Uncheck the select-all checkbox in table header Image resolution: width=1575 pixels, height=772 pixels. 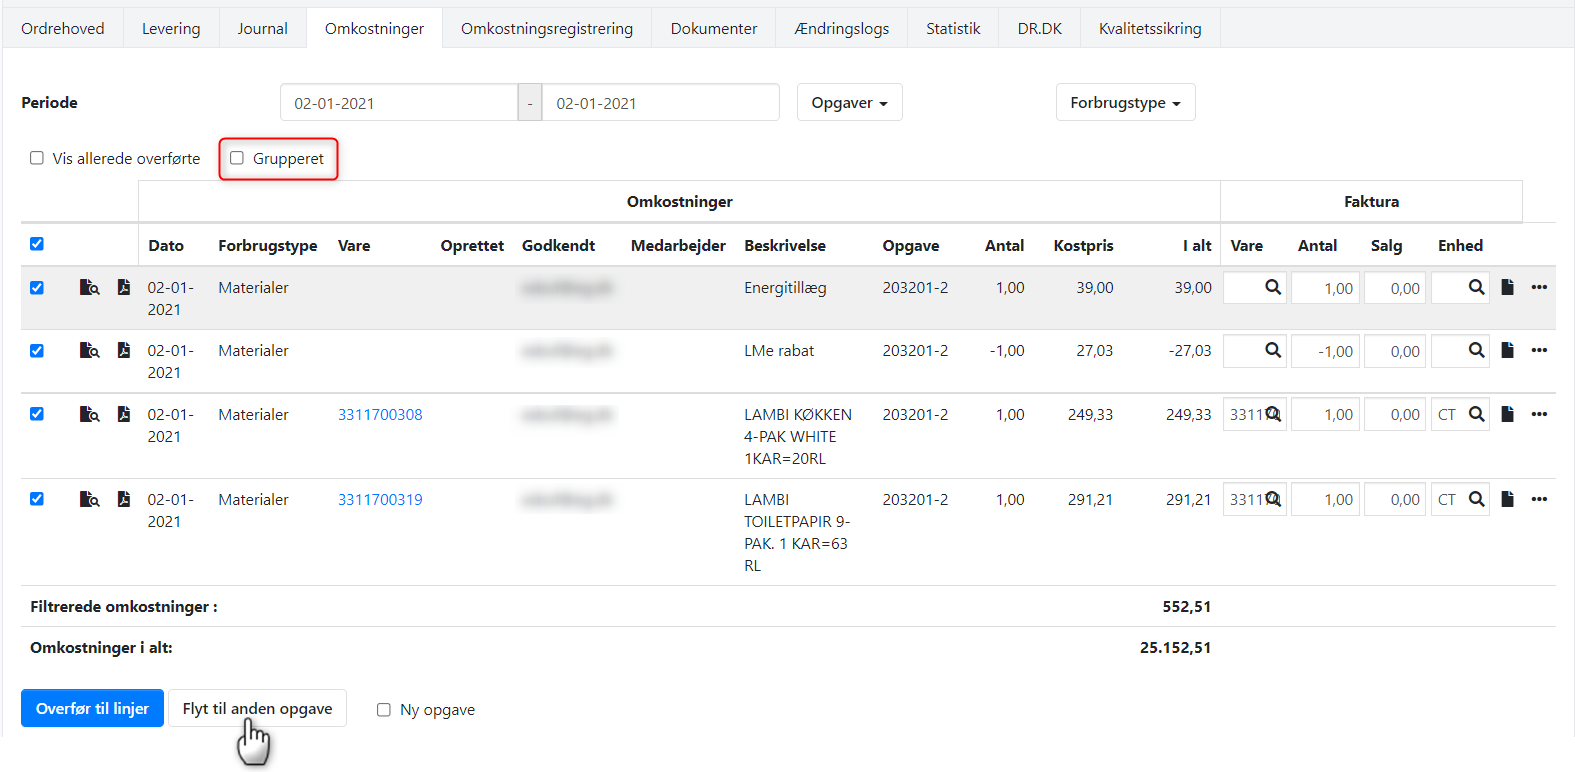(37, 244)
